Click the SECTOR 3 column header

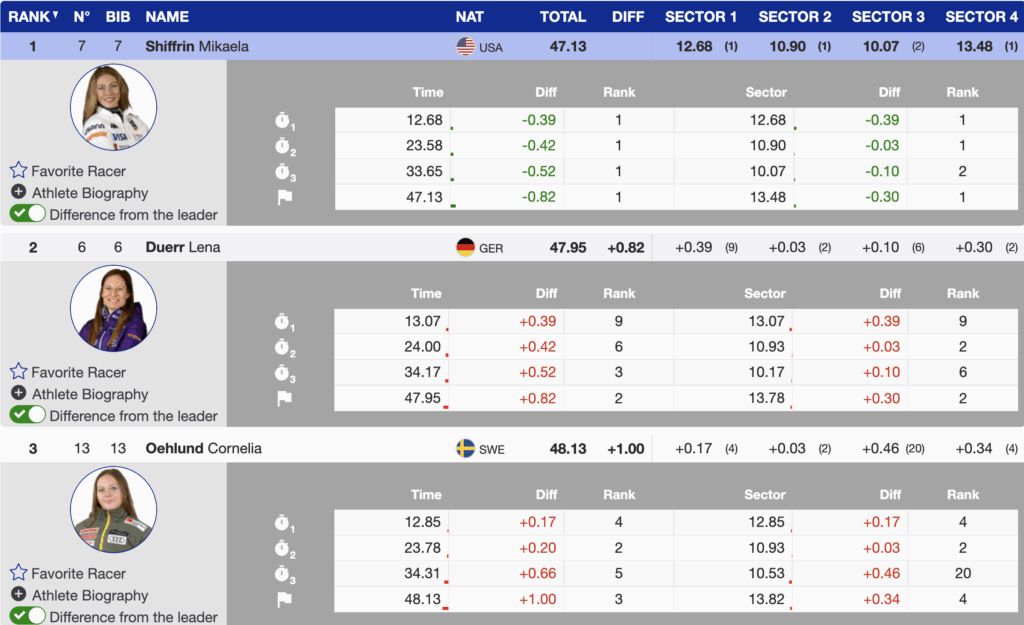(x=888, y=16)
